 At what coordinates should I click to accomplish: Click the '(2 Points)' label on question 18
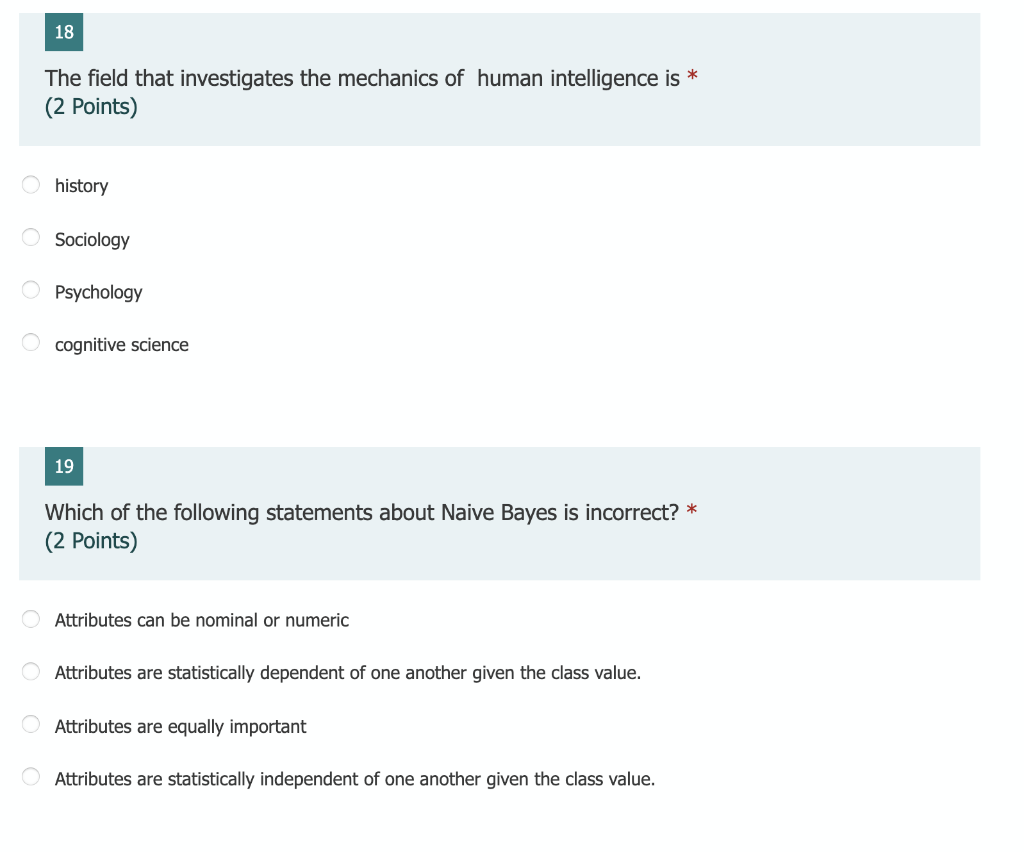(x=90, y=106)
